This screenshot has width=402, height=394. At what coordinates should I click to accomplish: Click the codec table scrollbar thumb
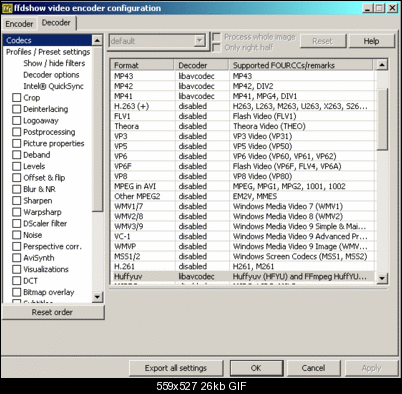point(382,119)
